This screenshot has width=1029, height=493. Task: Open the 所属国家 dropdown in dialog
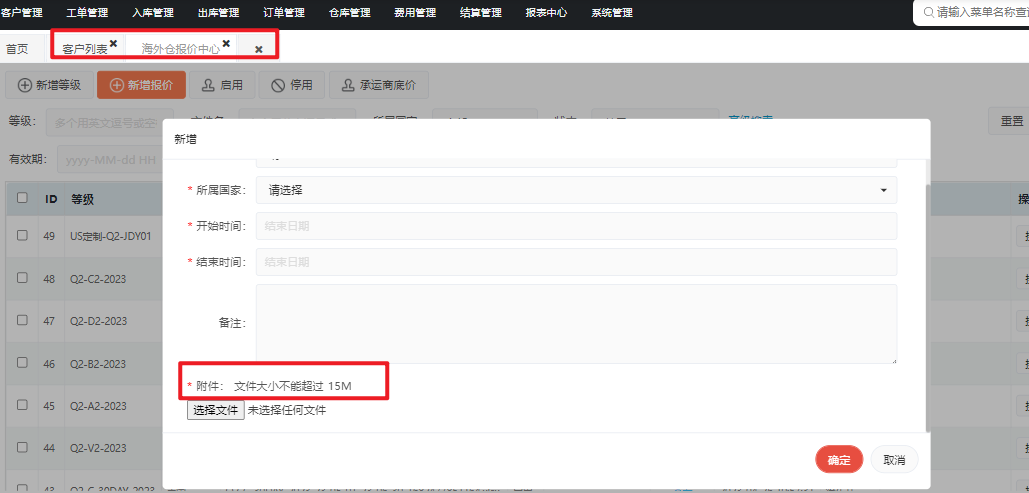pos(576,190)
